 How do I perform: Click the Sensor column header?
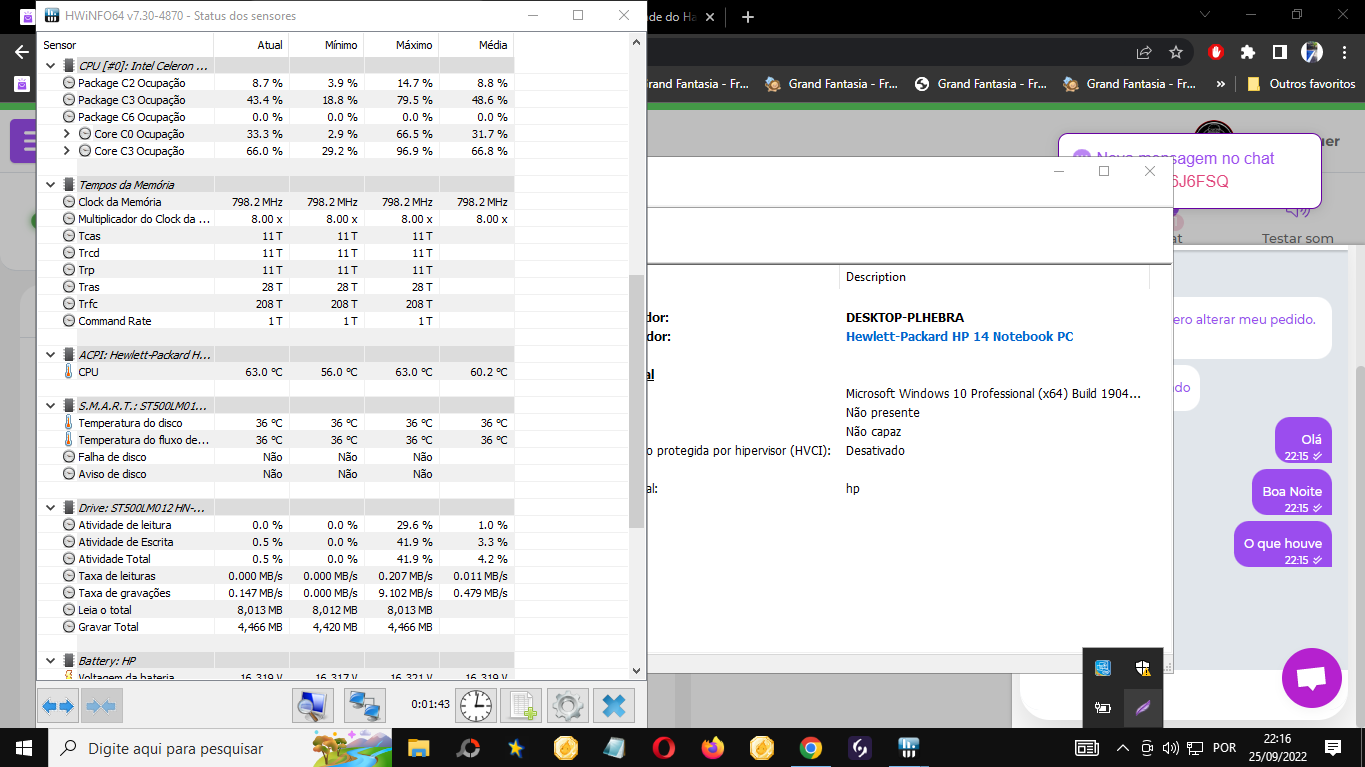coord(125,45)
